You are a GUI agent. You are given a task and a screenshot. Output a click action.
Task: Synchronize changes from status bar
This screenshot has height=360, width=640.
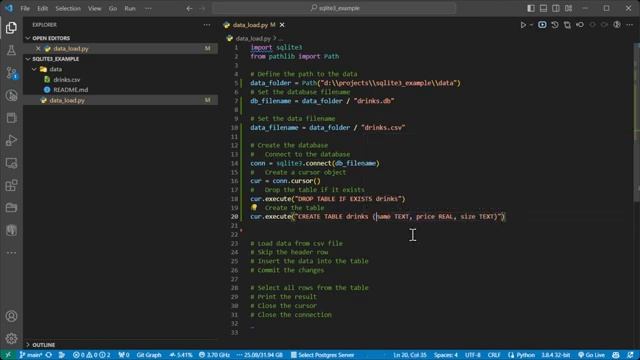tap(49, 355)
